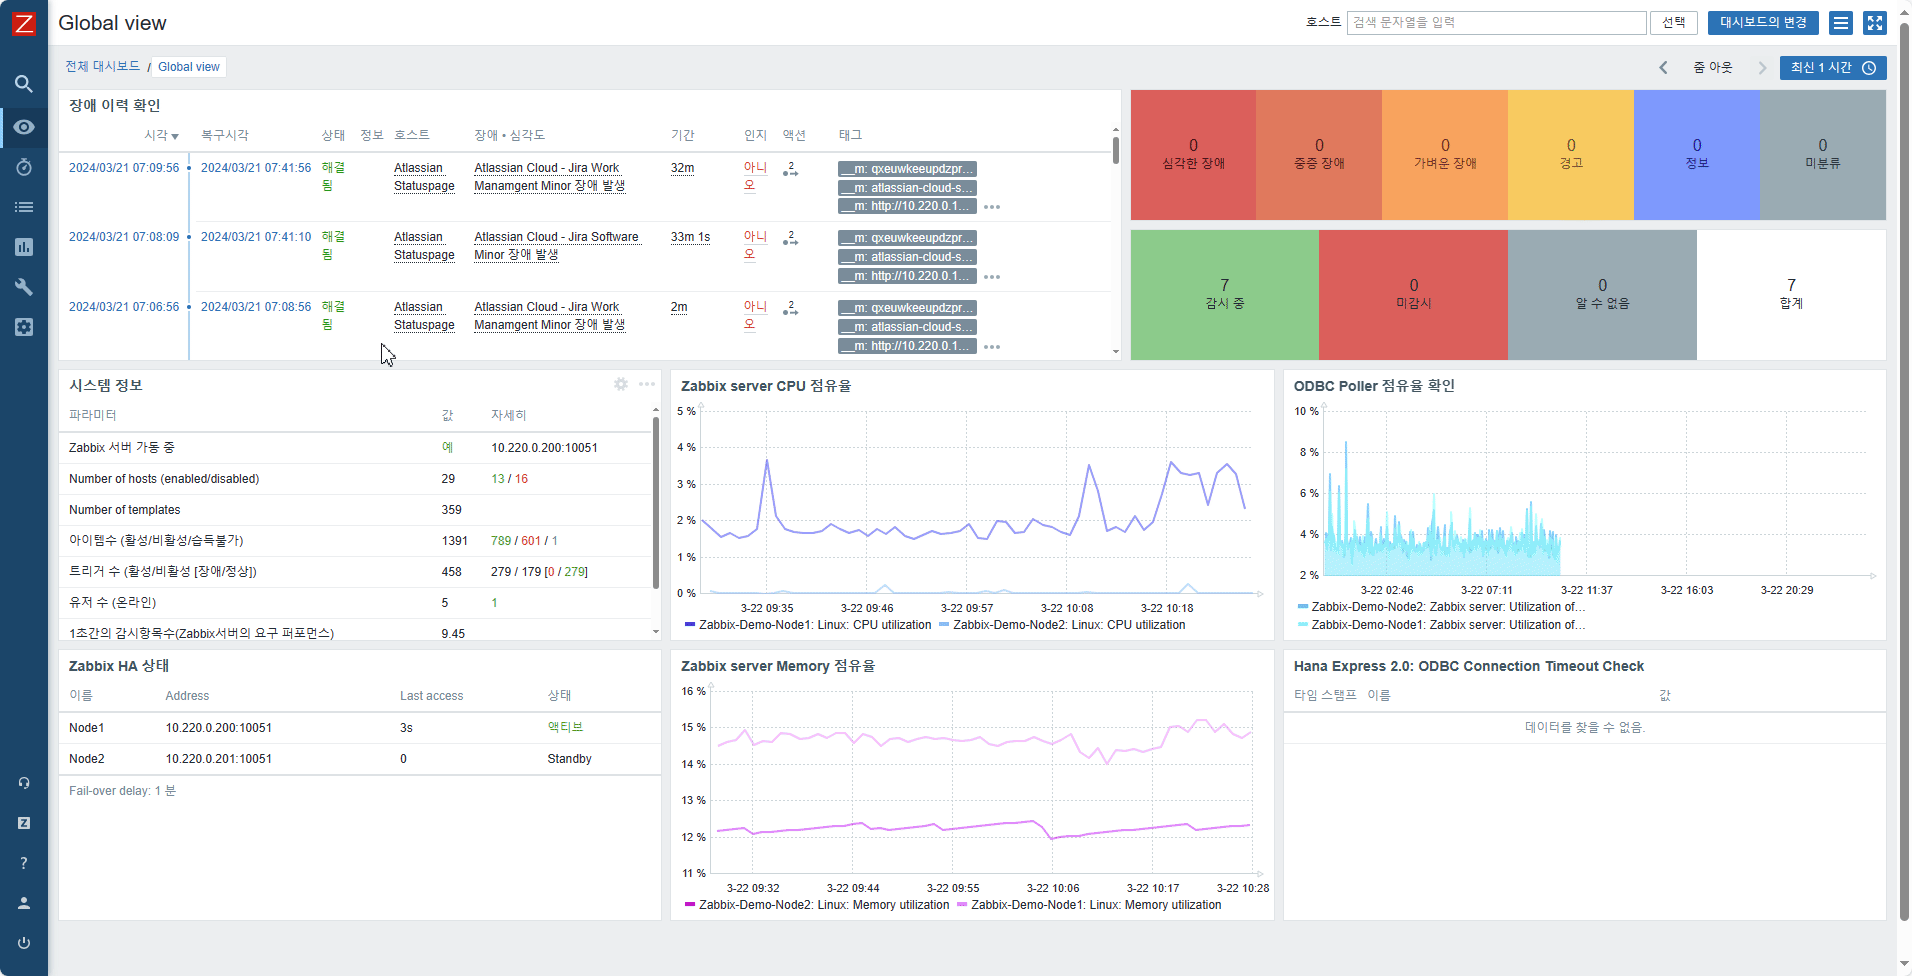The image size is (1912, 976).
Task: Click the 가벼운 장애 average severity tile
Action: tap(1445, 155)
